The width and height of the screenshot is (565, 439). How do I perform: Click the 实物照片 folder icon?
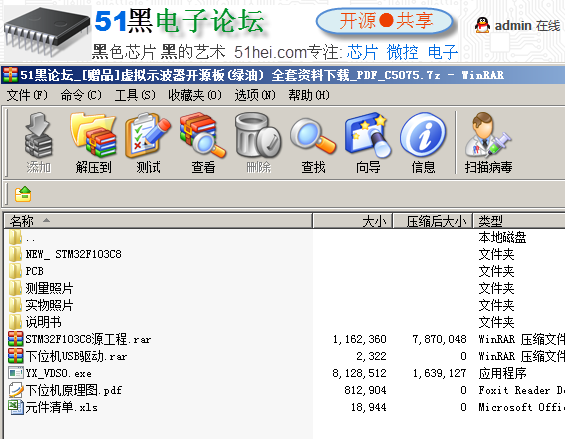tap(15, 305)
